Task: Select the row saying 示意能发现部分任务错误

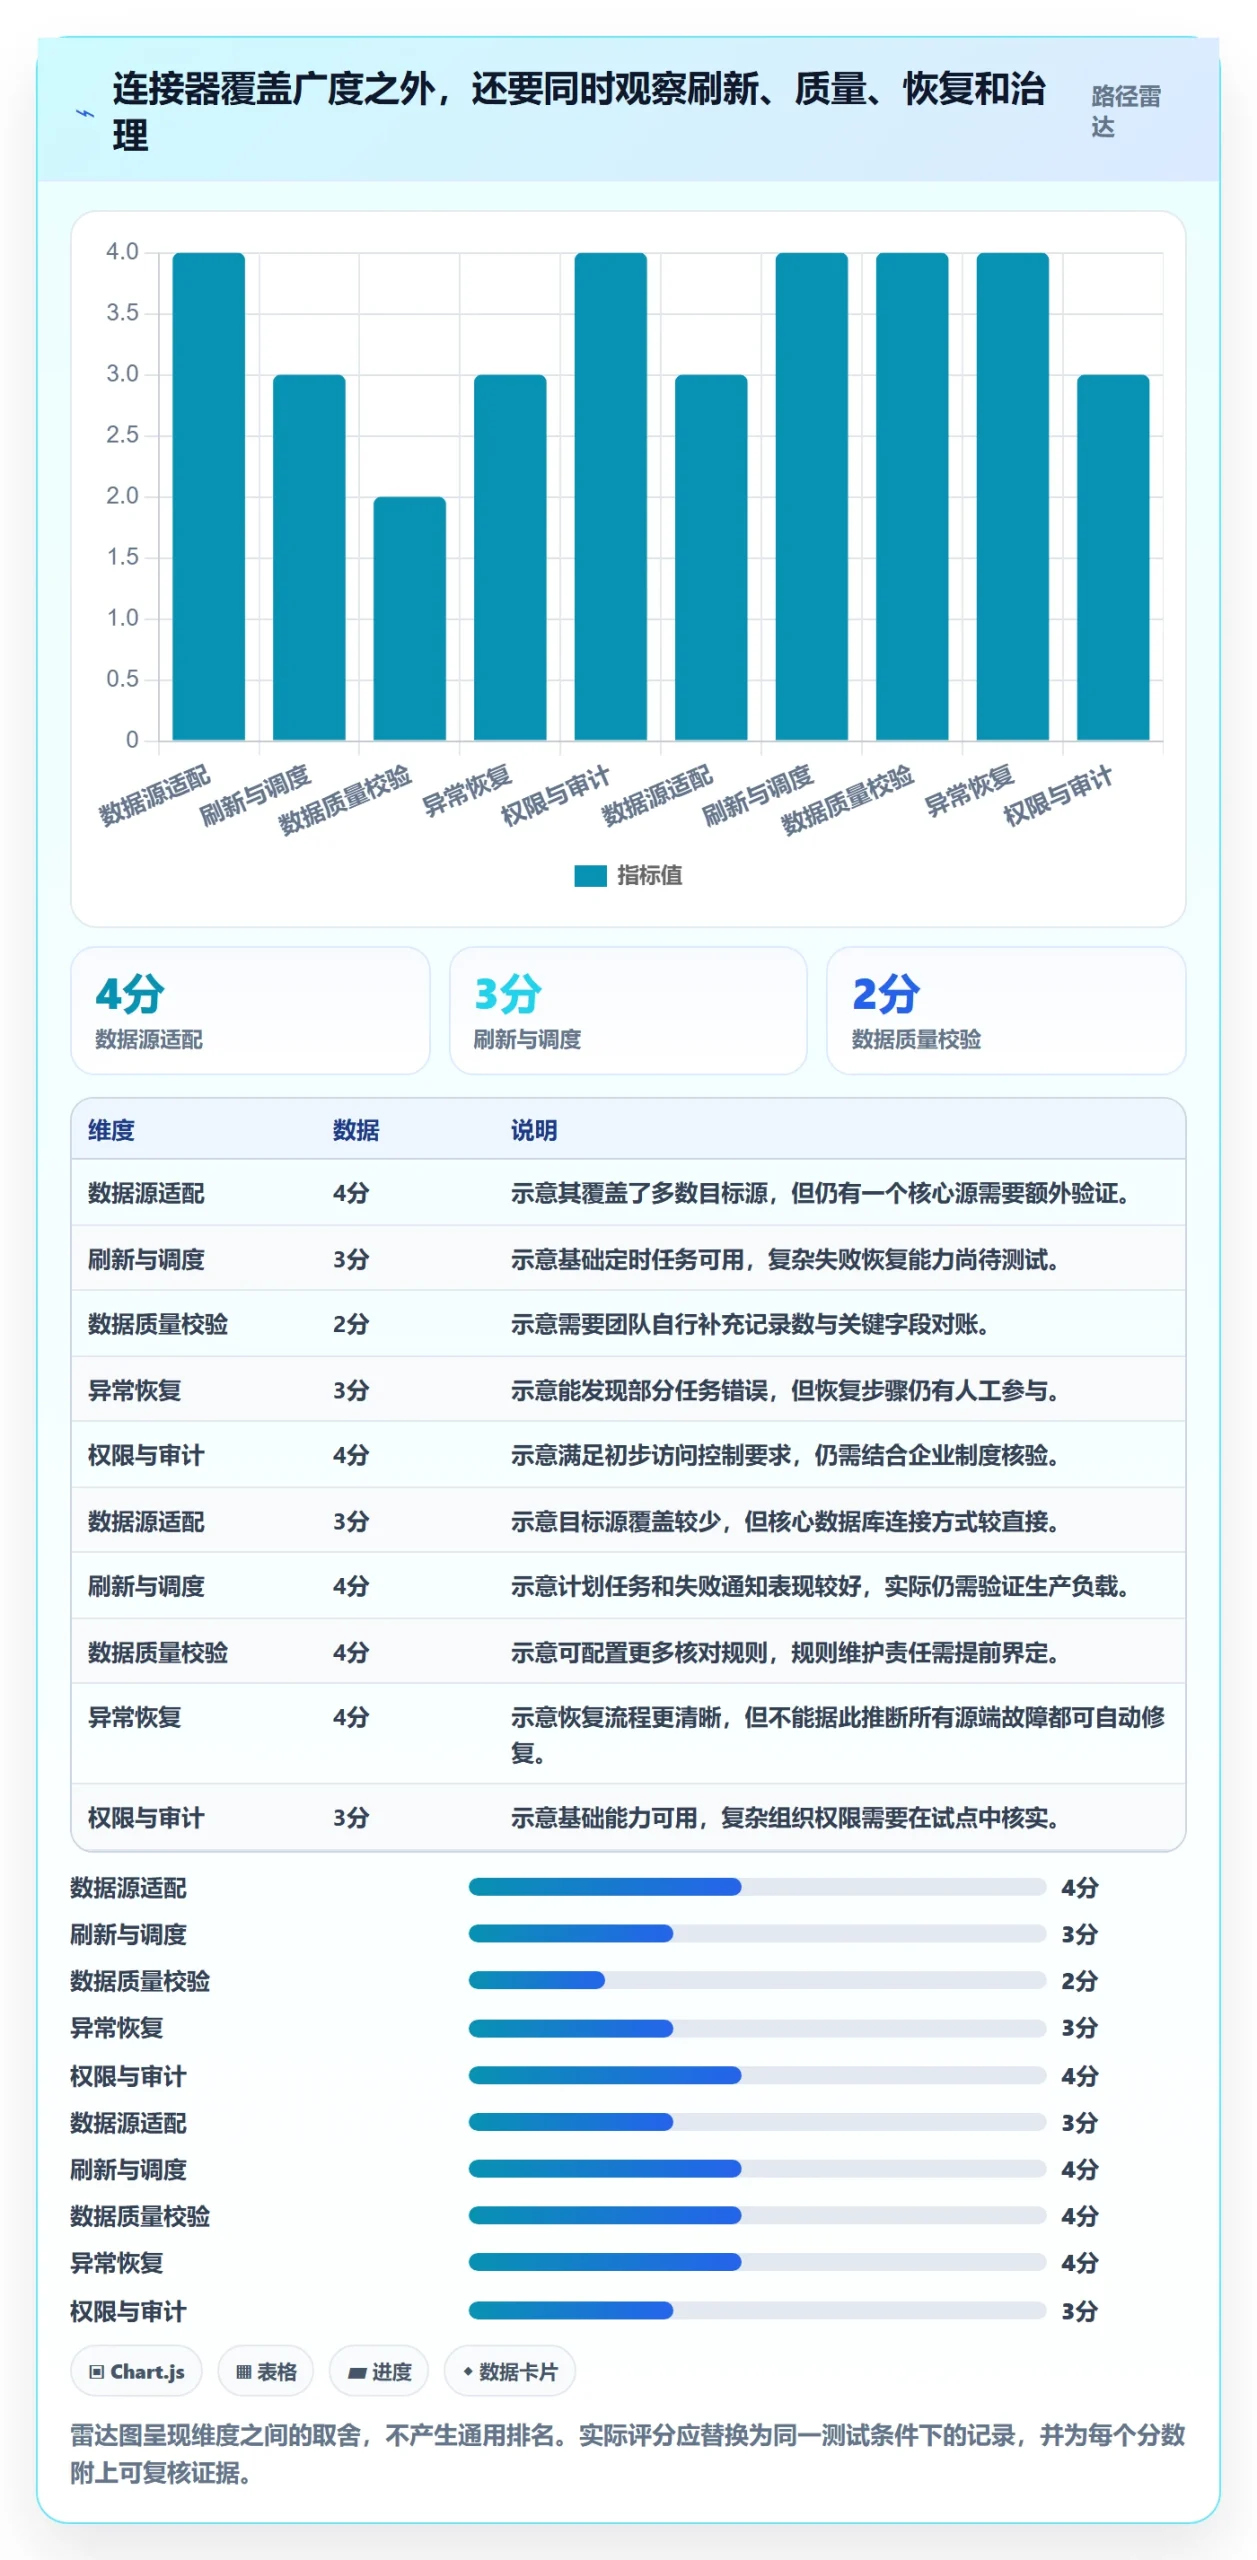Action: point(628,1390)
